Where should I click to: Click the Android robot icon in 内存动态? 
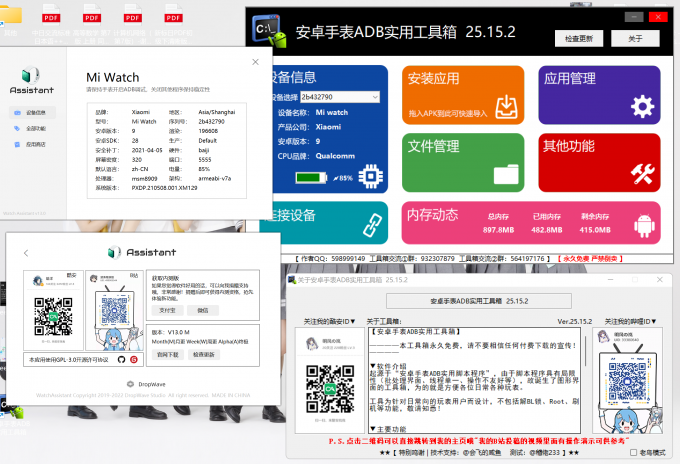click(644, 225)
